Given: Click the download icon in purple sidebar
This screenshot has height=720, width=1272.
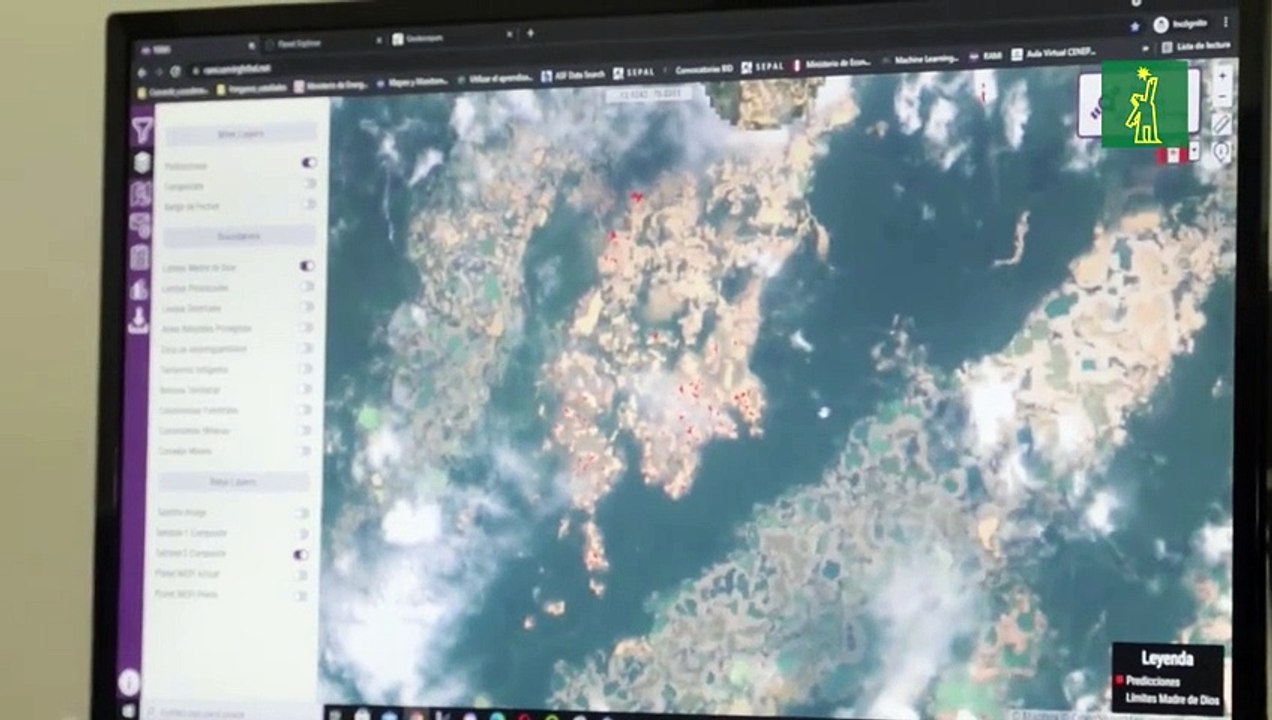Looking at the screenshot, I should coord(139,320).
